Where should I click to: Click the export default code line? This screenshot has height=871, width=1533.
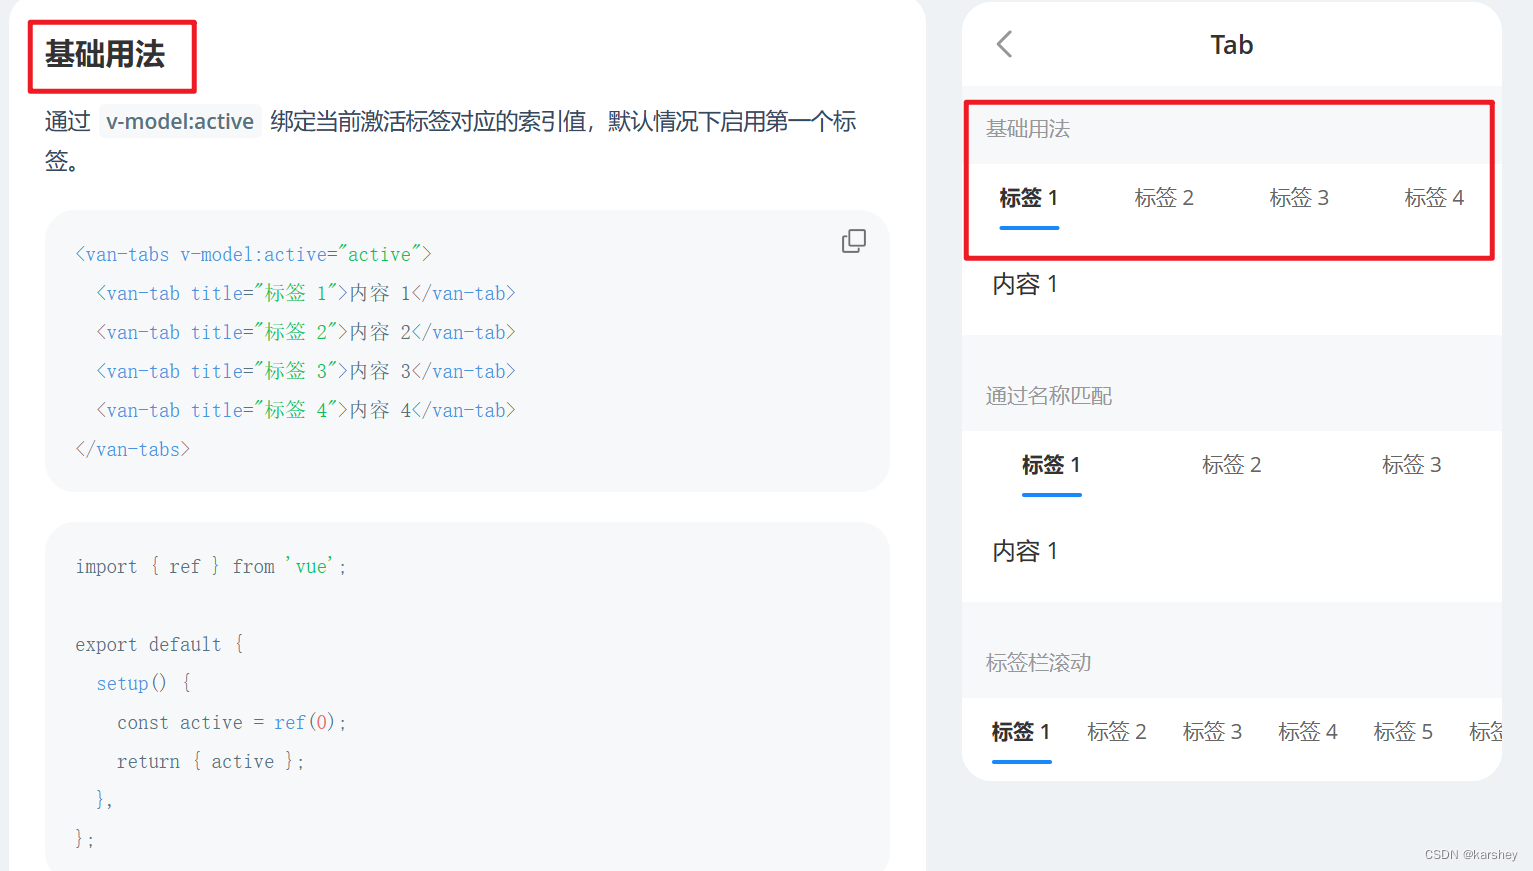pyautogui.click(x=159, y=645)
